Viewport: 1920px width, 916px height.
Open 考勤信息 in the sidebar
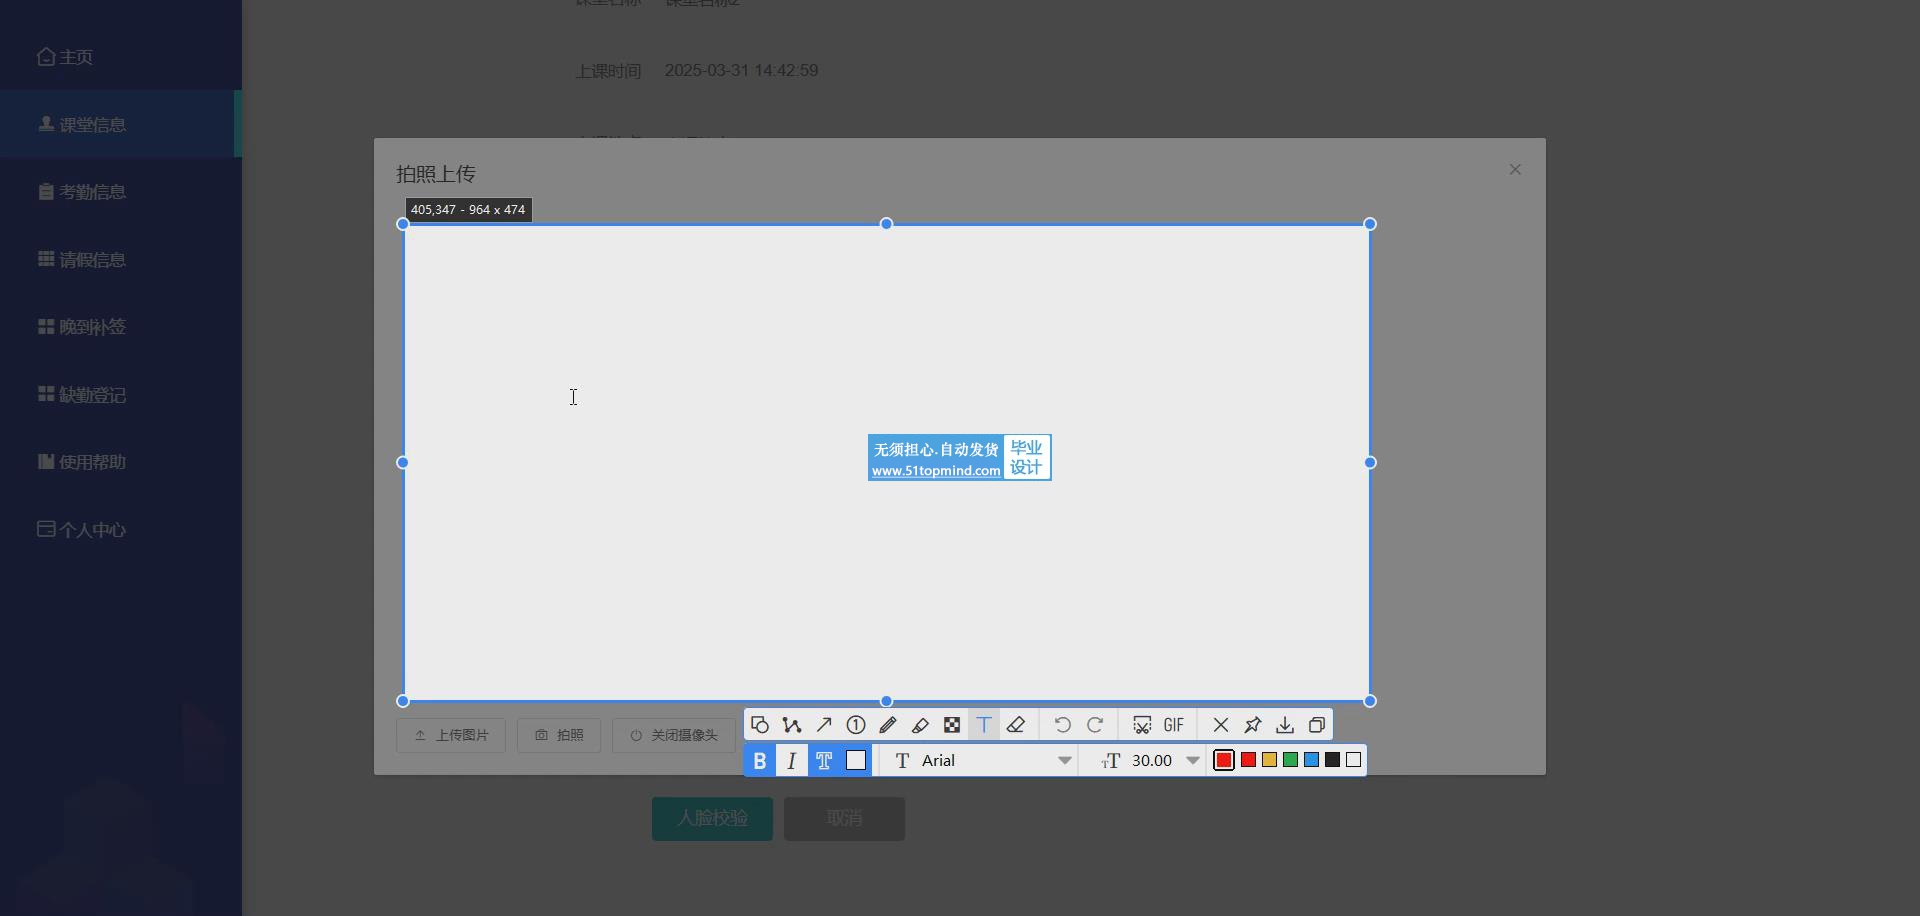92,192
